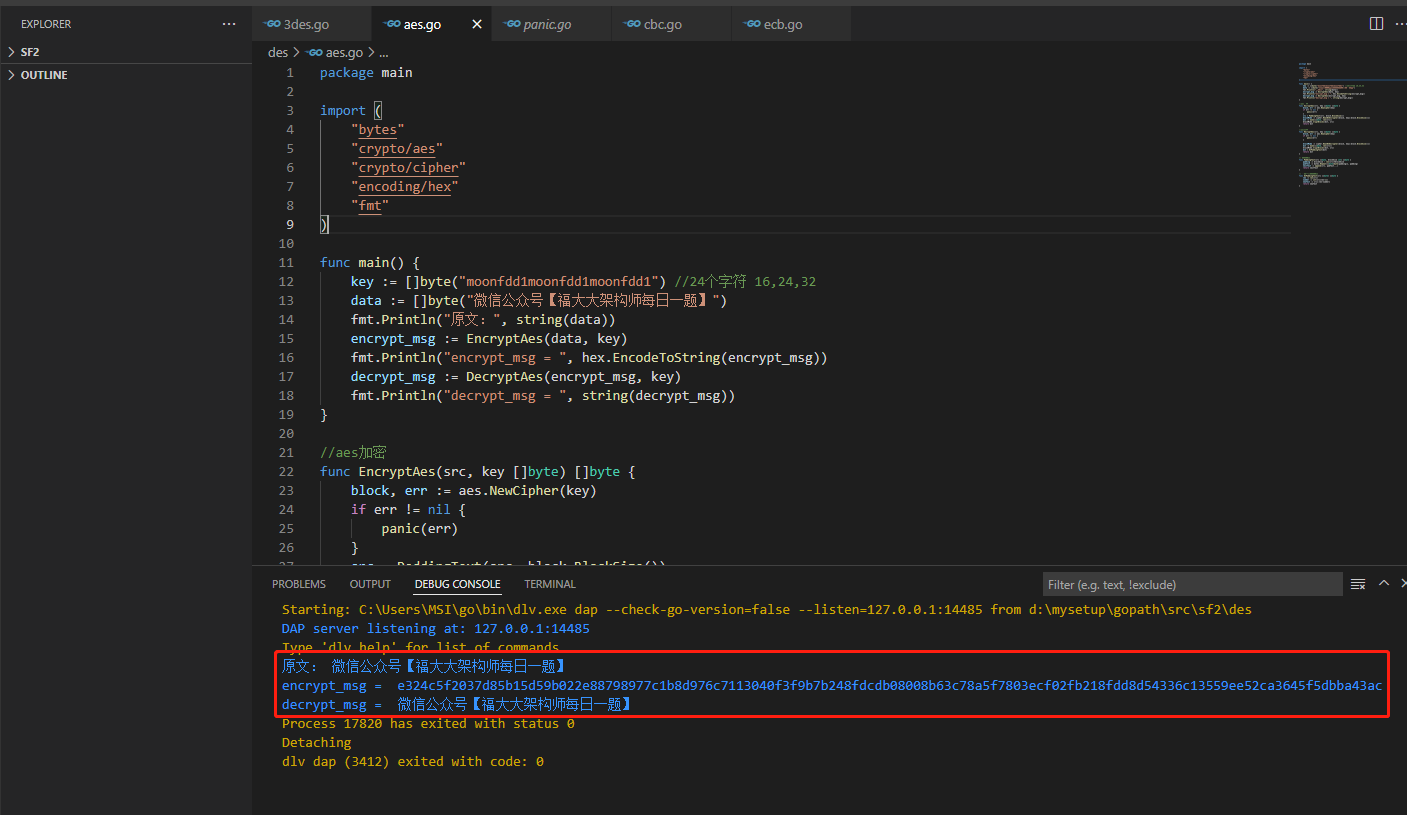
Task: Click 'dlv dap (3412) exited with code: 0'
Action: coord(413,761)
